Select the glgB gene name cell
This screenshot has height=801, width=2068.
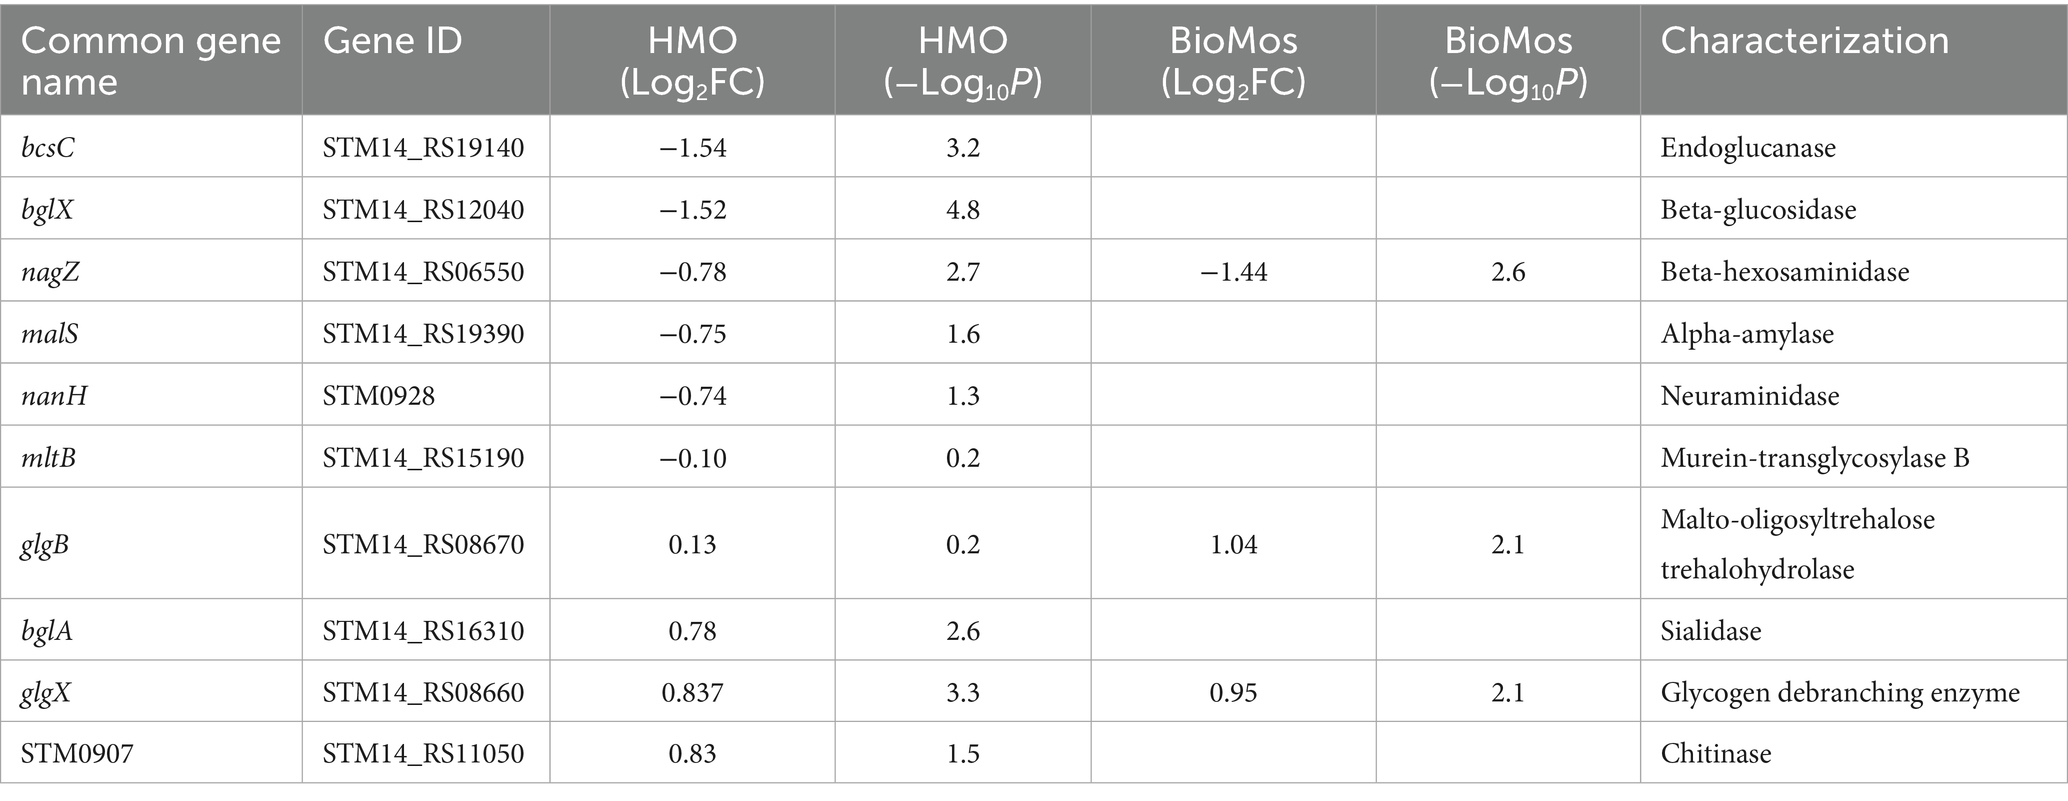pyautogui.click(x=46, y=545)
